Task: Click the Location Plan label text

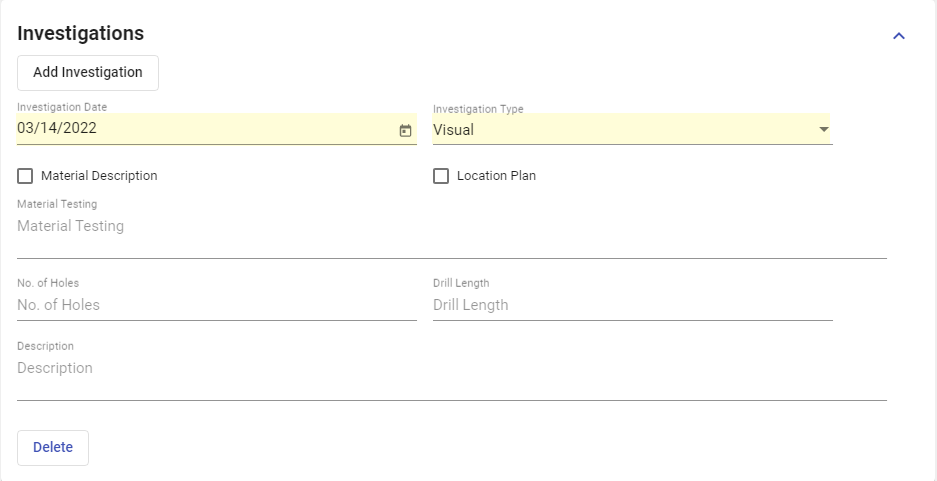Action: pos(496,176)
